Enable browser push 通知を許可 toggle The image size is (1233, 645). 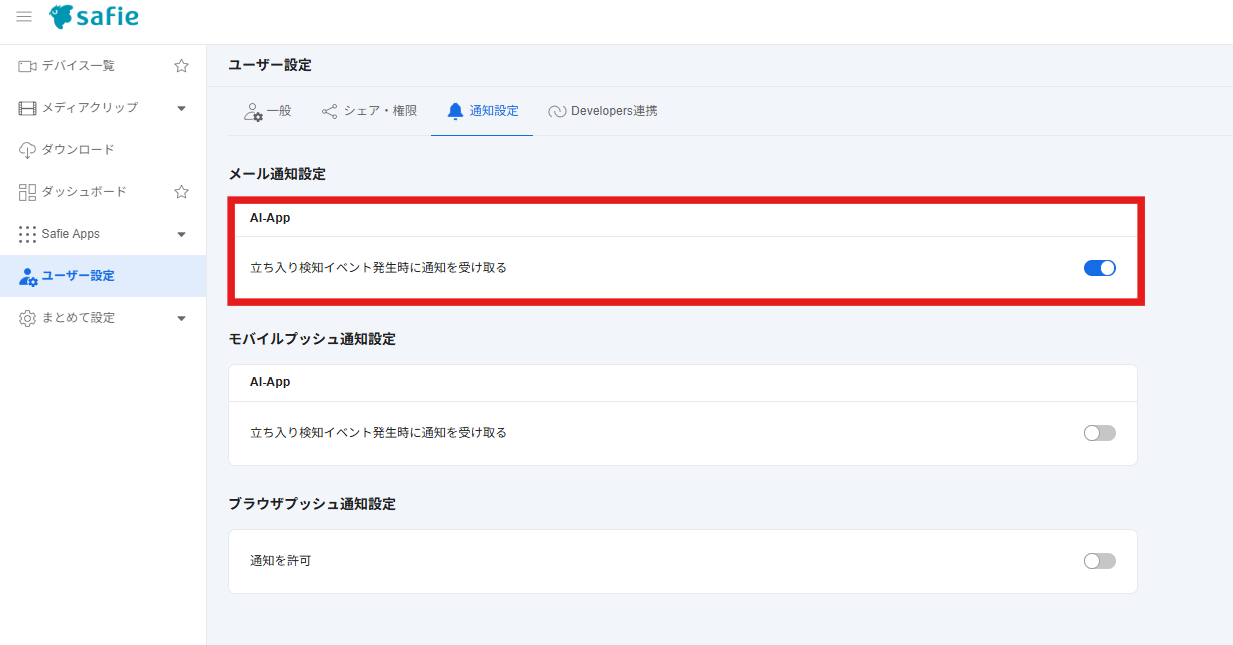(x=1099, y=561)
